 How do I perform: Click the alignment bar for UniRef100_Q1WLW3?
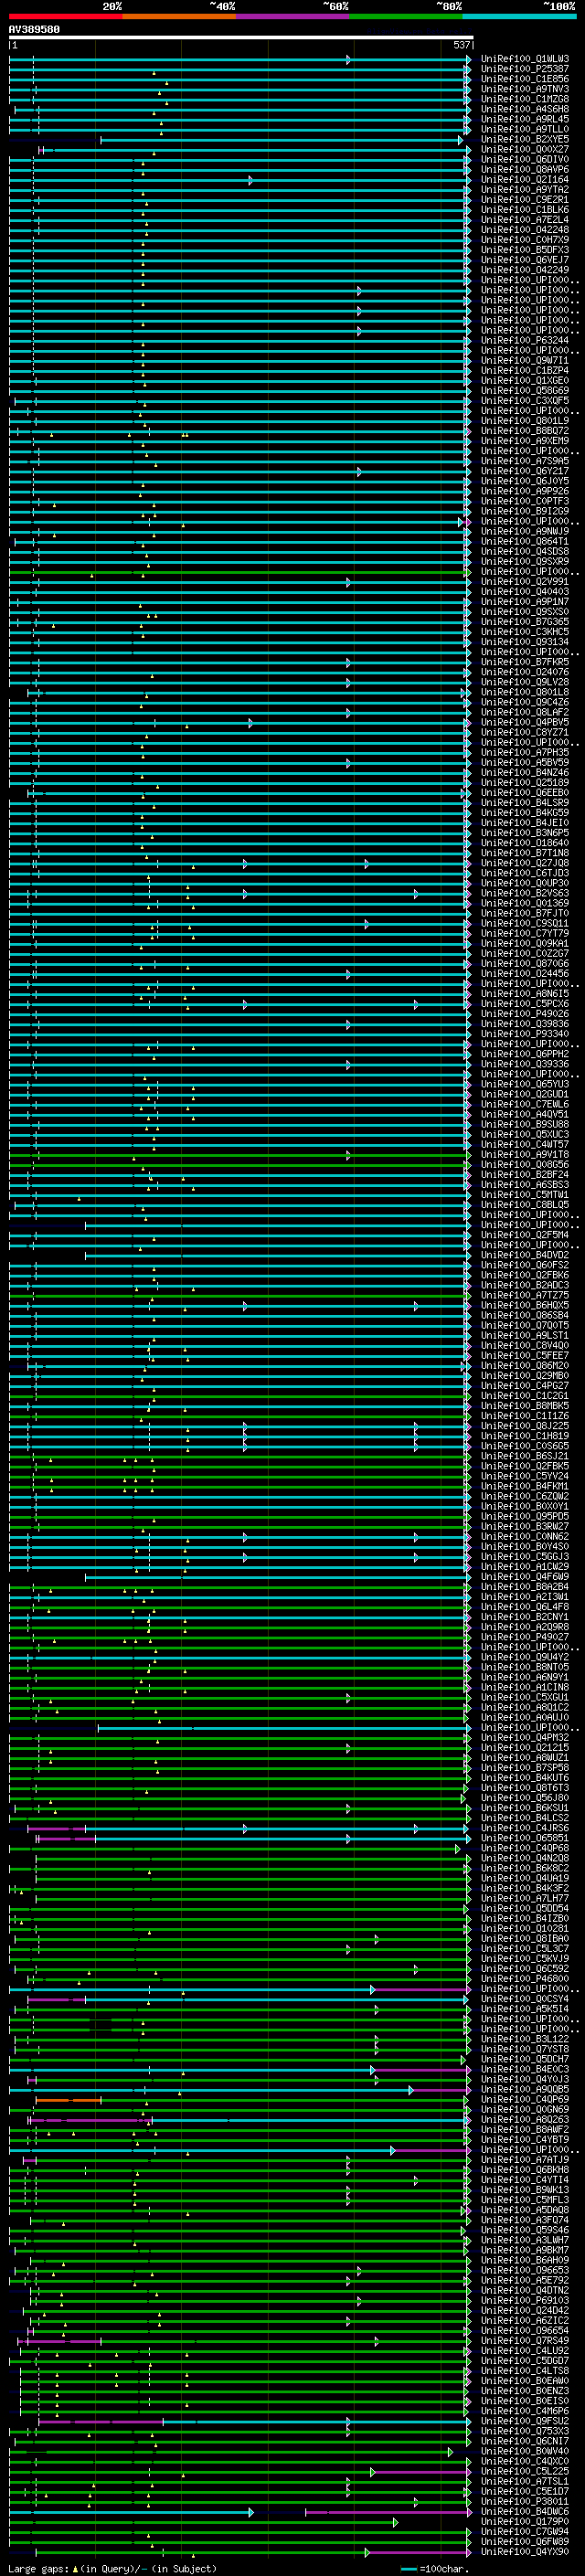click(x=240, y=60)
